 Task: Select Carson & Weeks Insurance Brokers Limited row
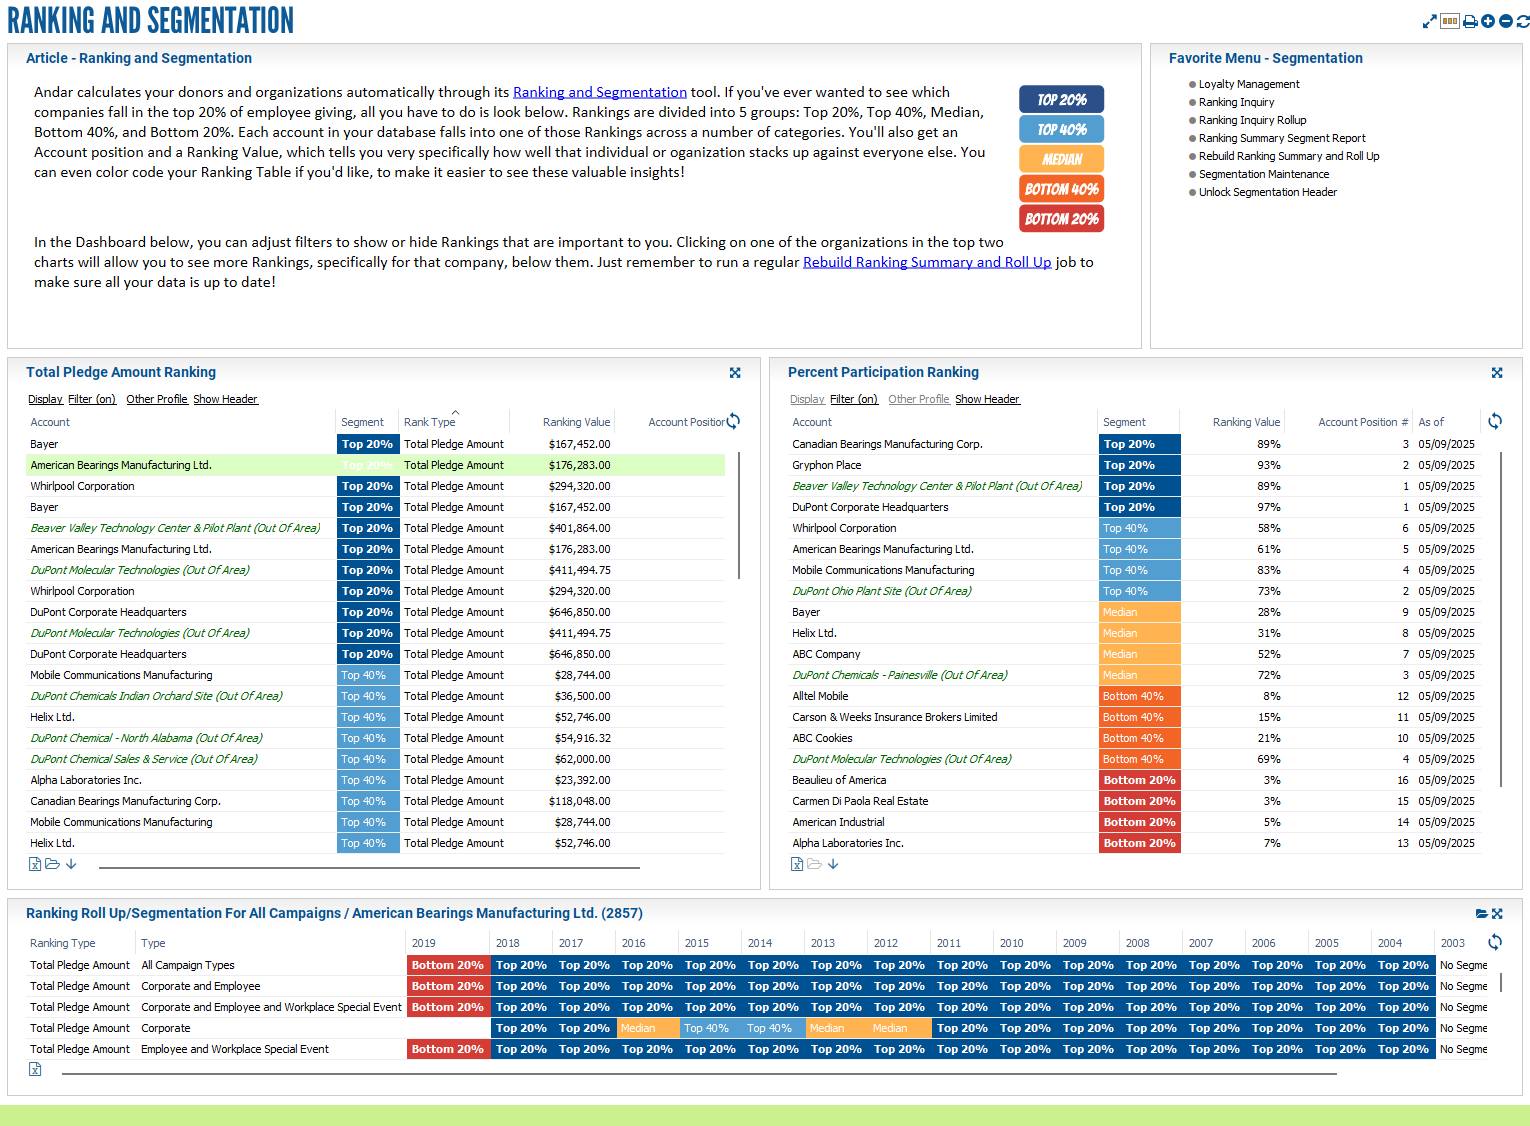(x=1133, y=717)
